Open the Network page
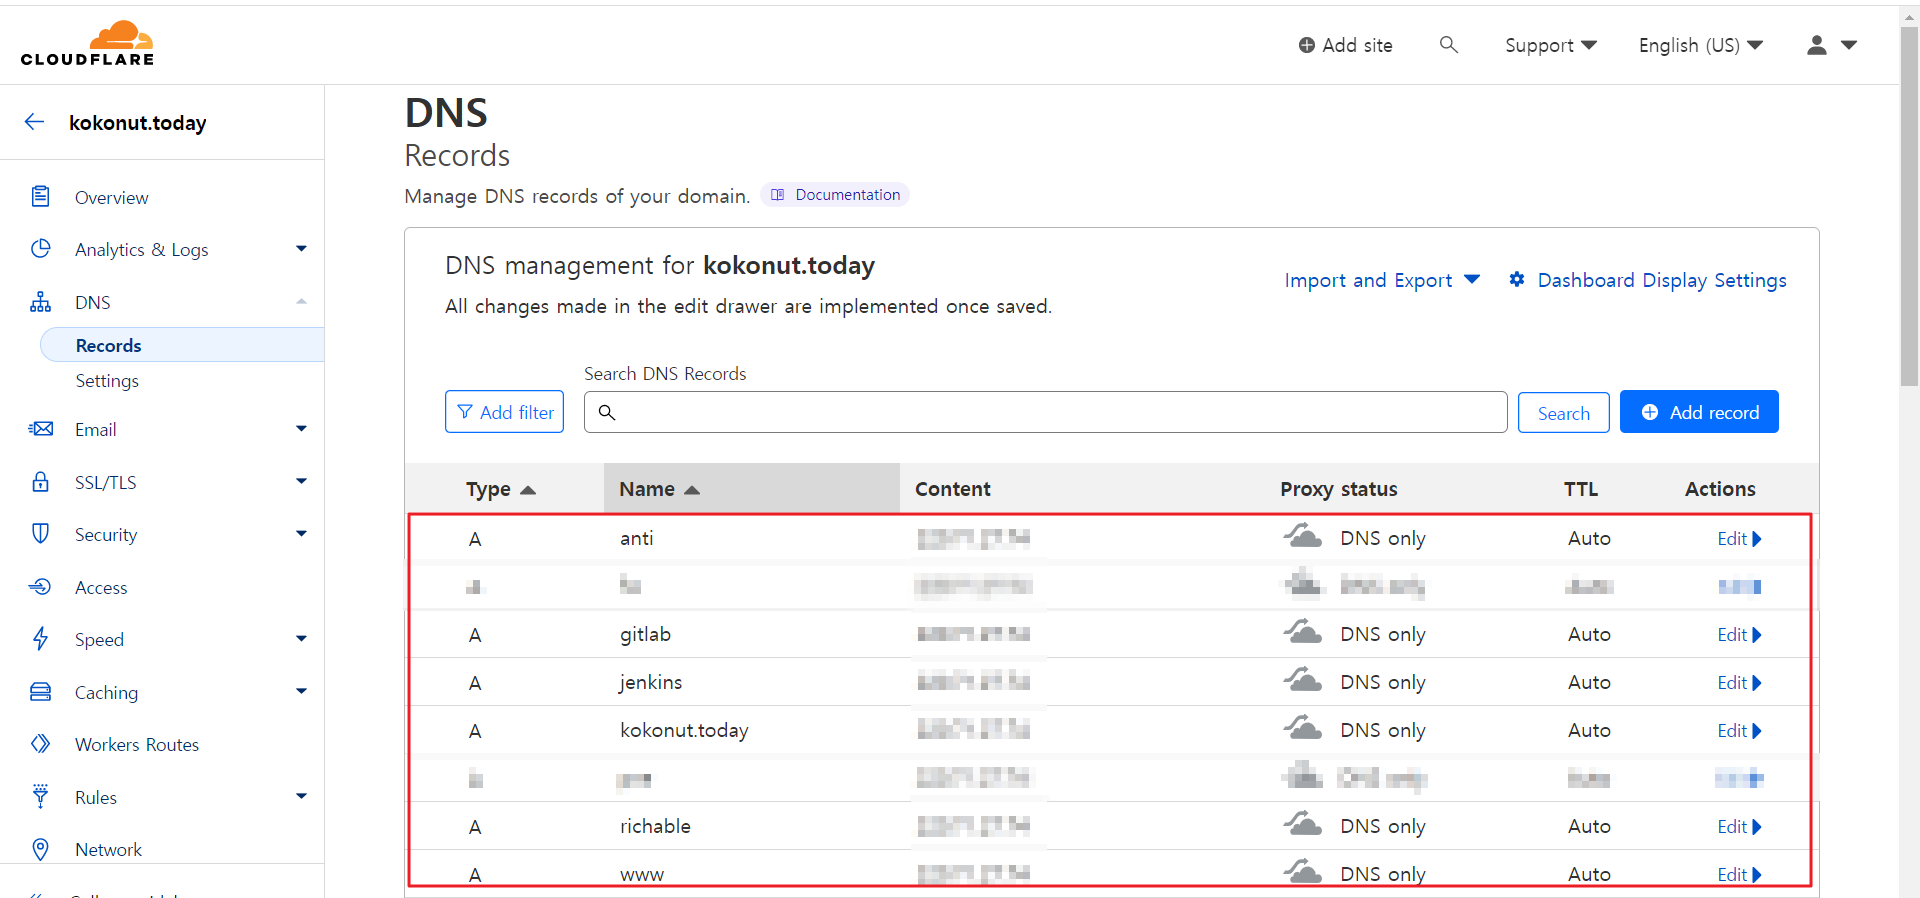The image size is (1920, 898). [108, 850]
